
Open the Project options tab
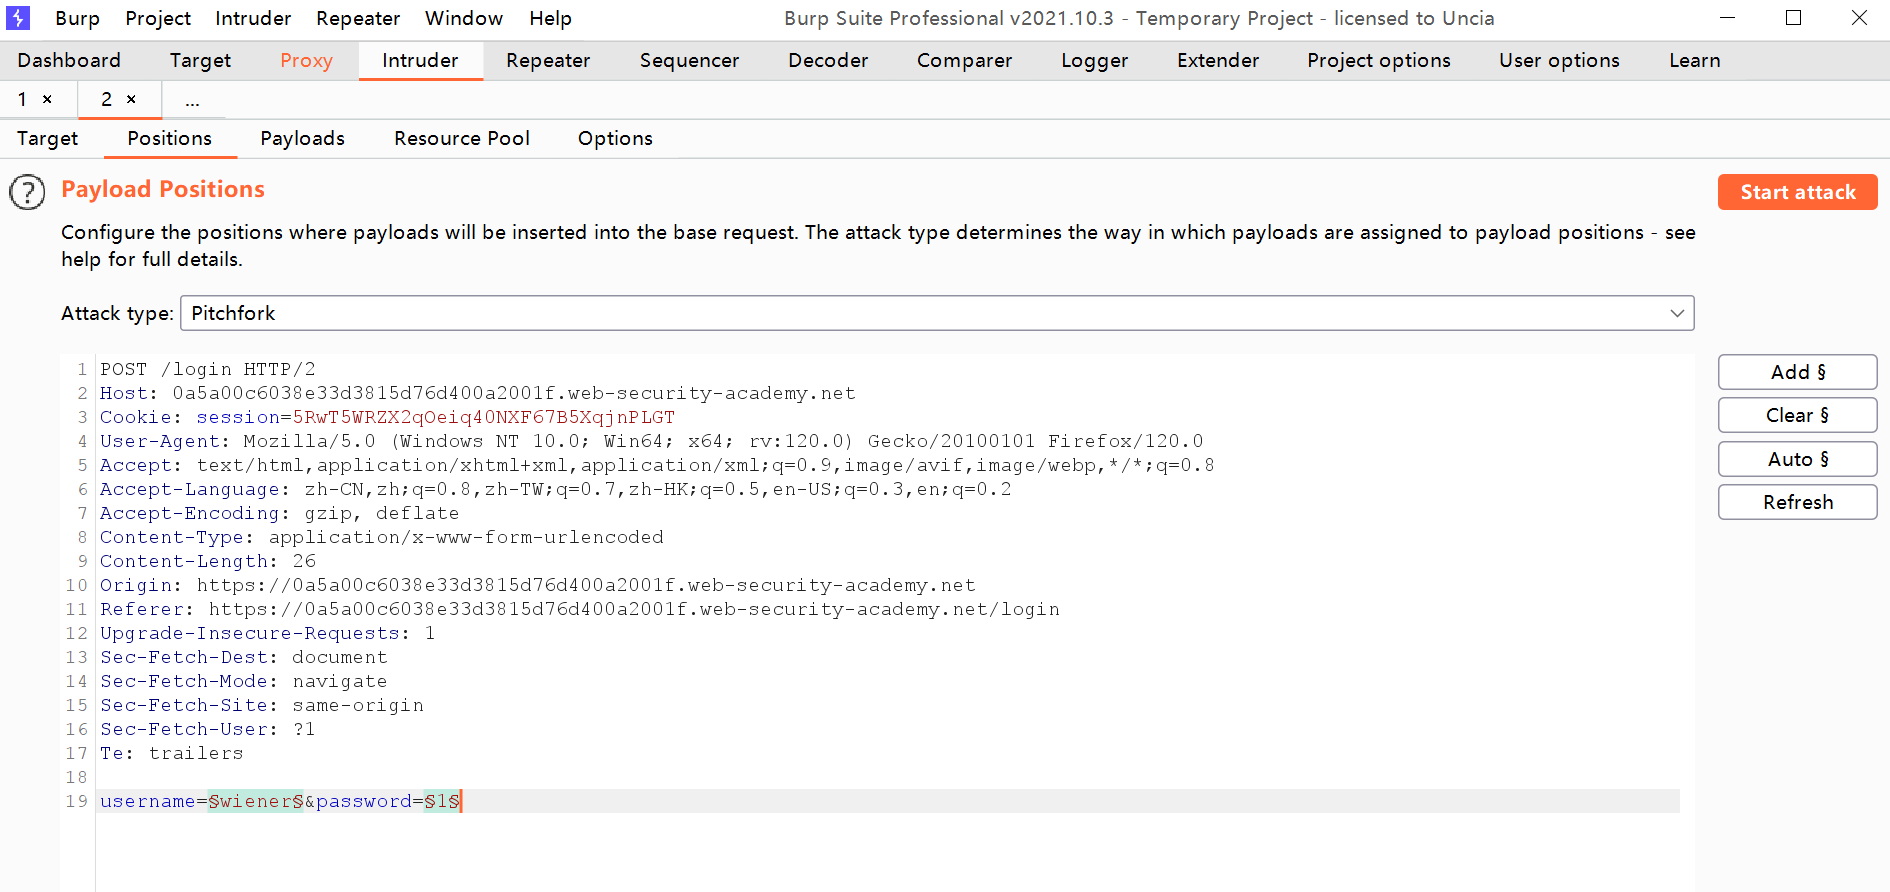click(1378, 60)
